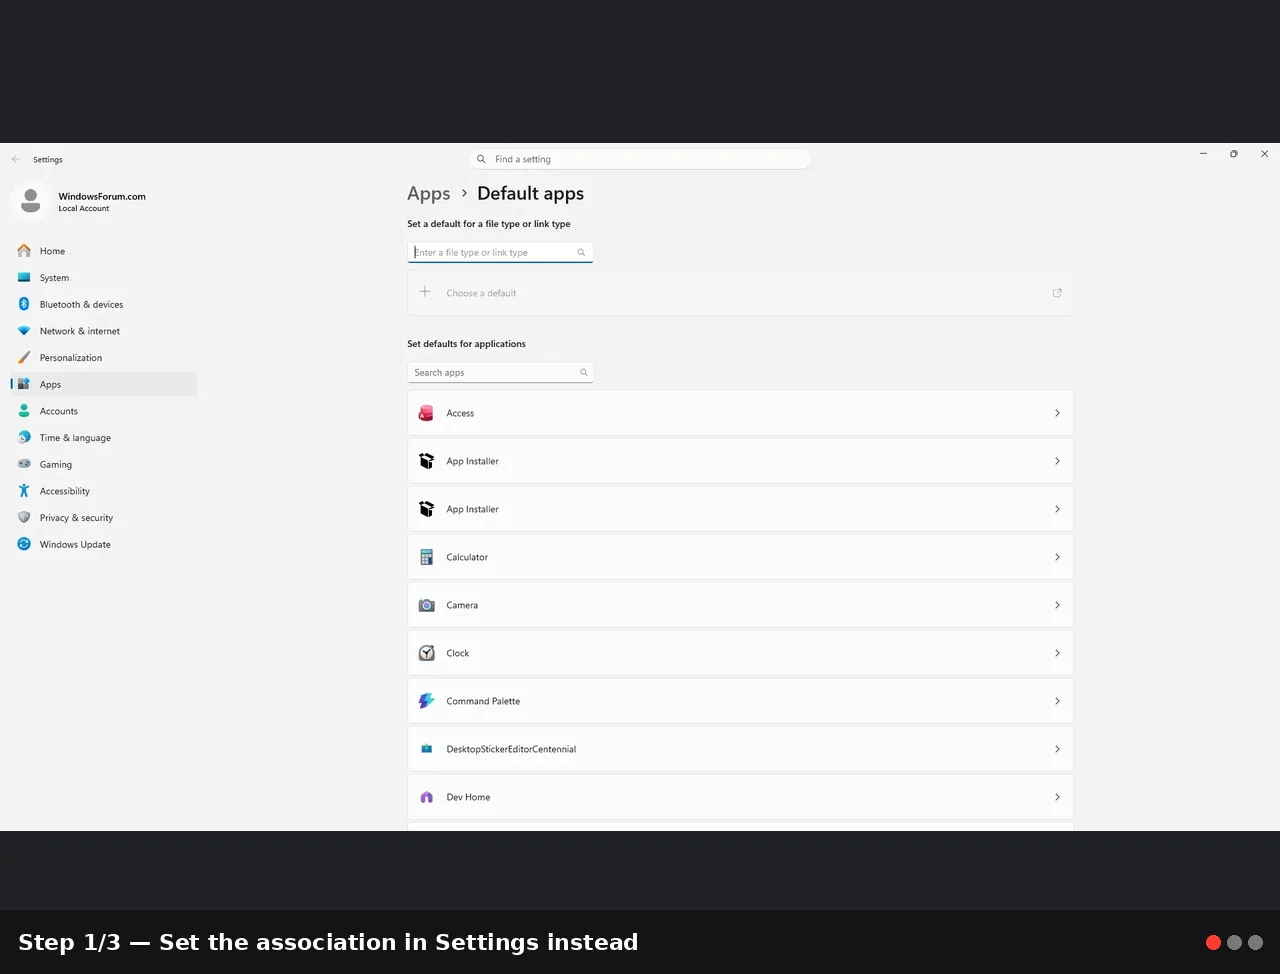Click the Camera app icon
The image size is (1280, 974).
pyautogui.click(x=427, y=605)
